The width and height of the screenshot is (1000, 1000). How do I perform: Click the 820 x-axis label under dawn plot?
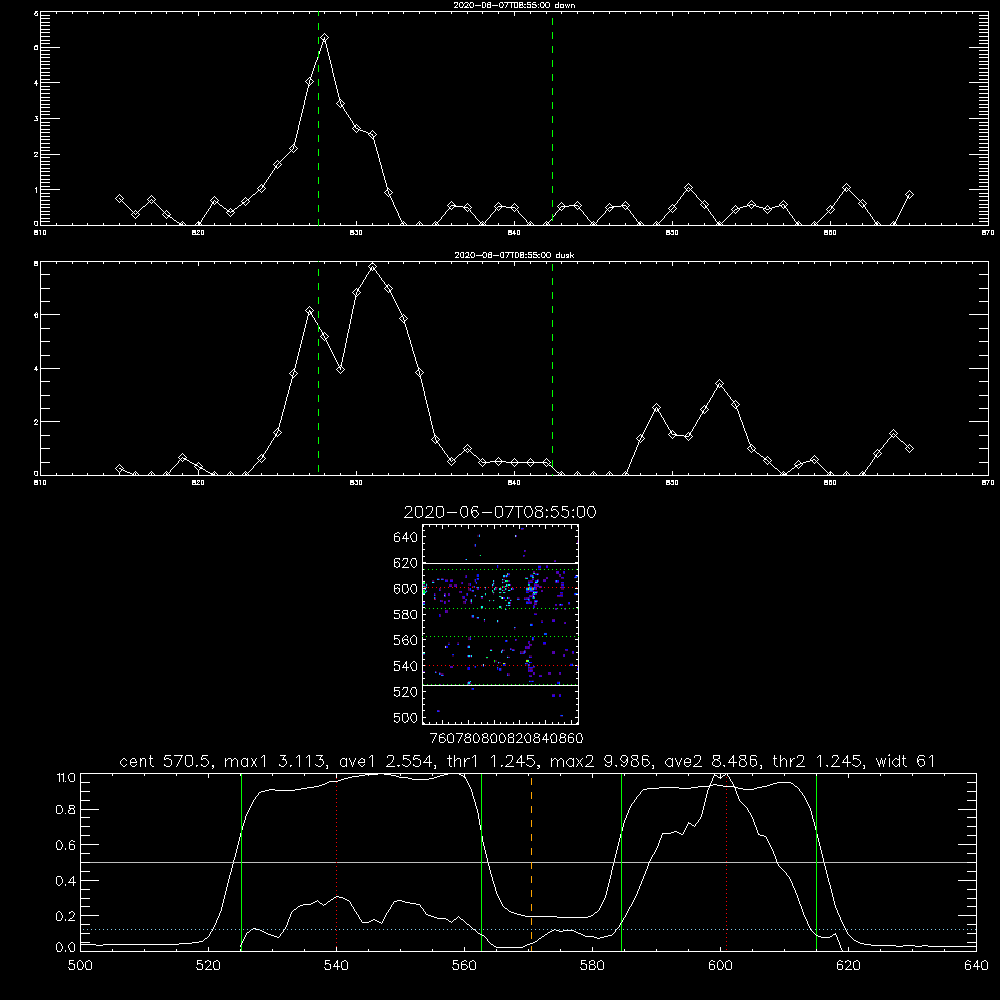point(198,233)
